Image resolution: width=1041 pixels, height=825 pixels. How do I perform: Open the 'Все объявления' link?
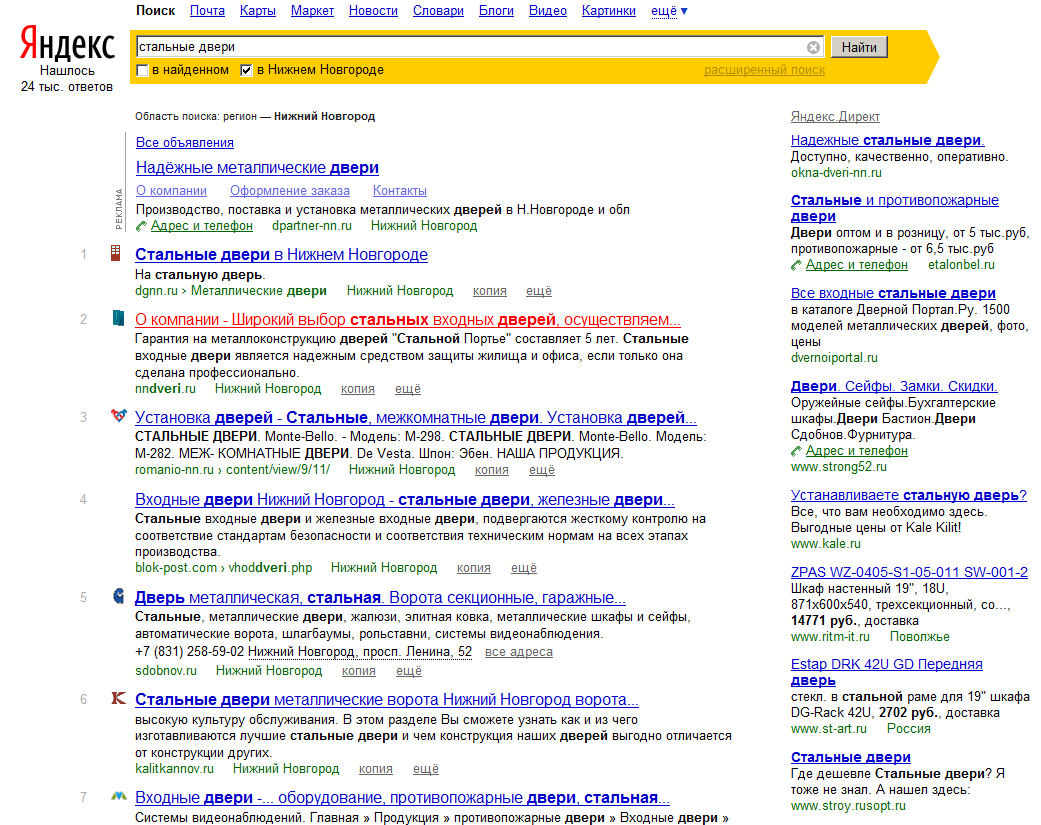185,143
